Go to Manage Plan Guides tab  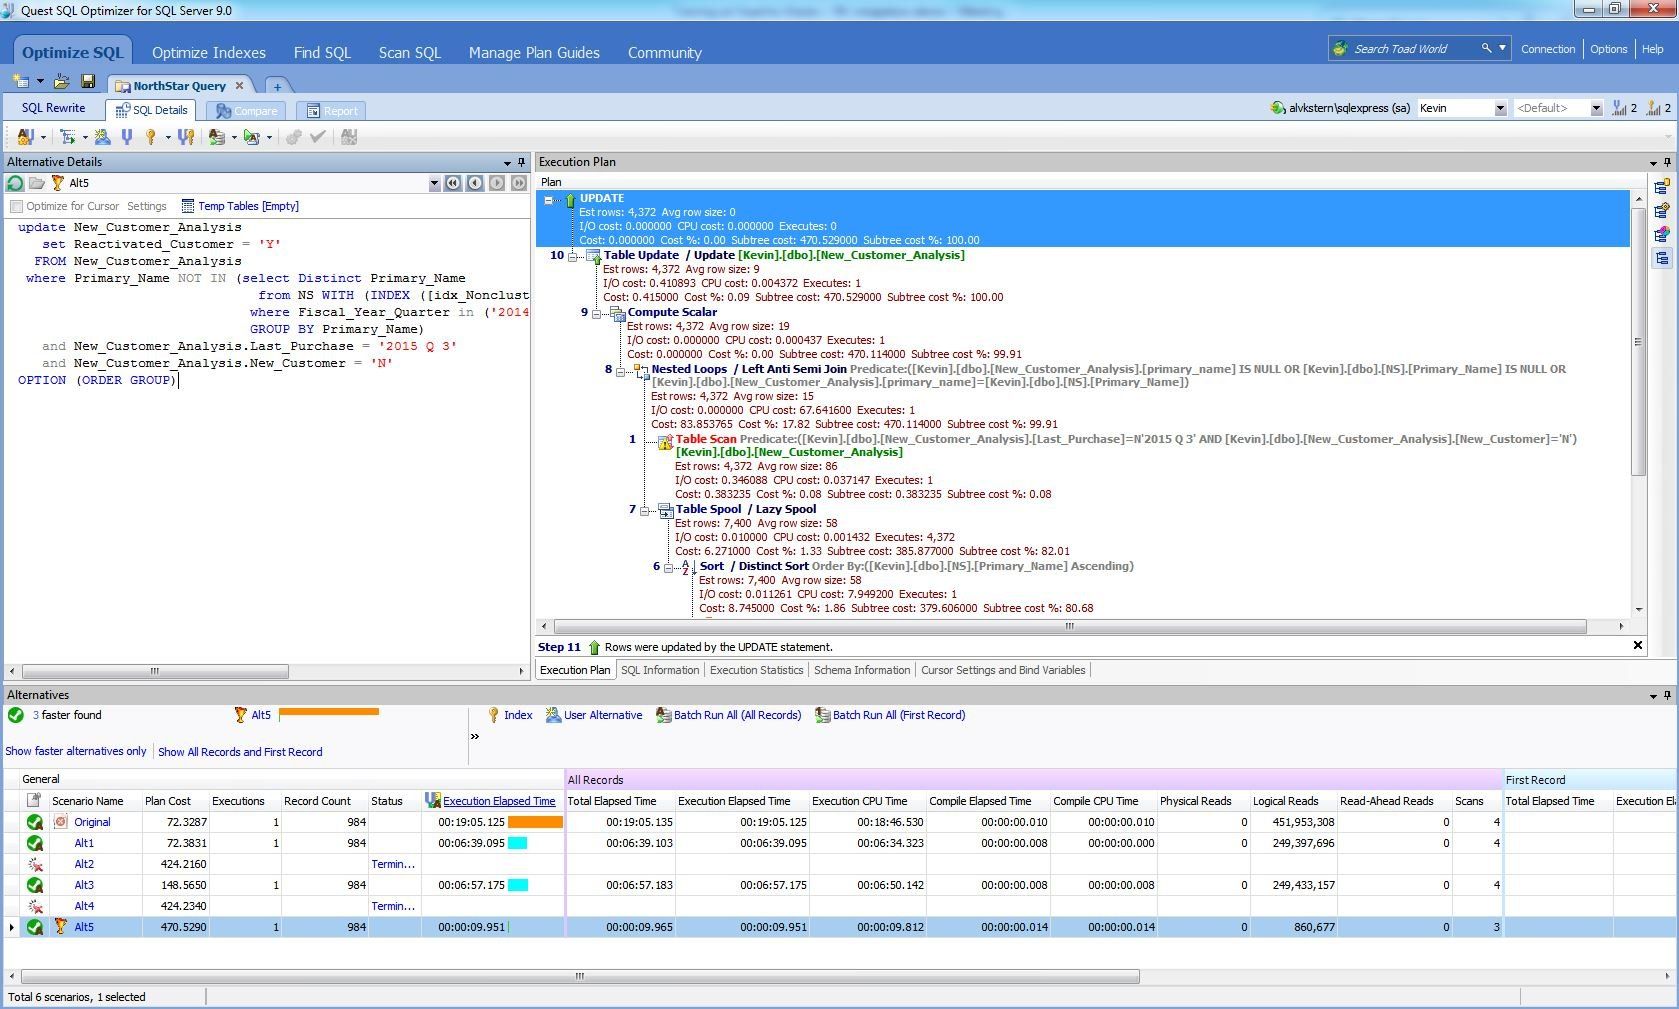[x=534, y=53]
